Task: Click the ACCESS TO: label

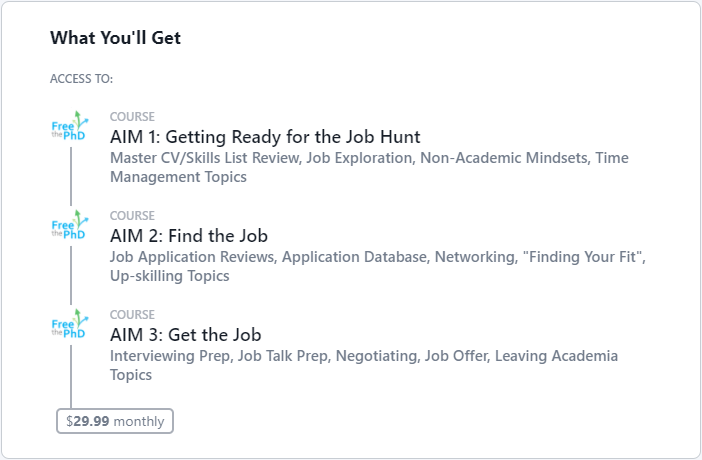Action: point(81,79)
